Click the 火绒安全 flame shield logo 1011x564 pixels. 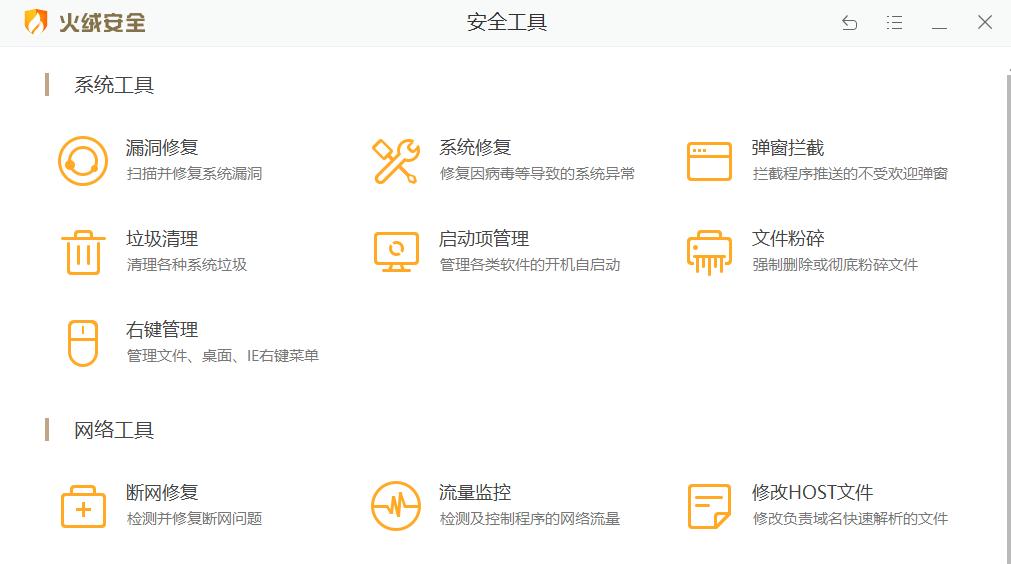(x=35, y=22)
